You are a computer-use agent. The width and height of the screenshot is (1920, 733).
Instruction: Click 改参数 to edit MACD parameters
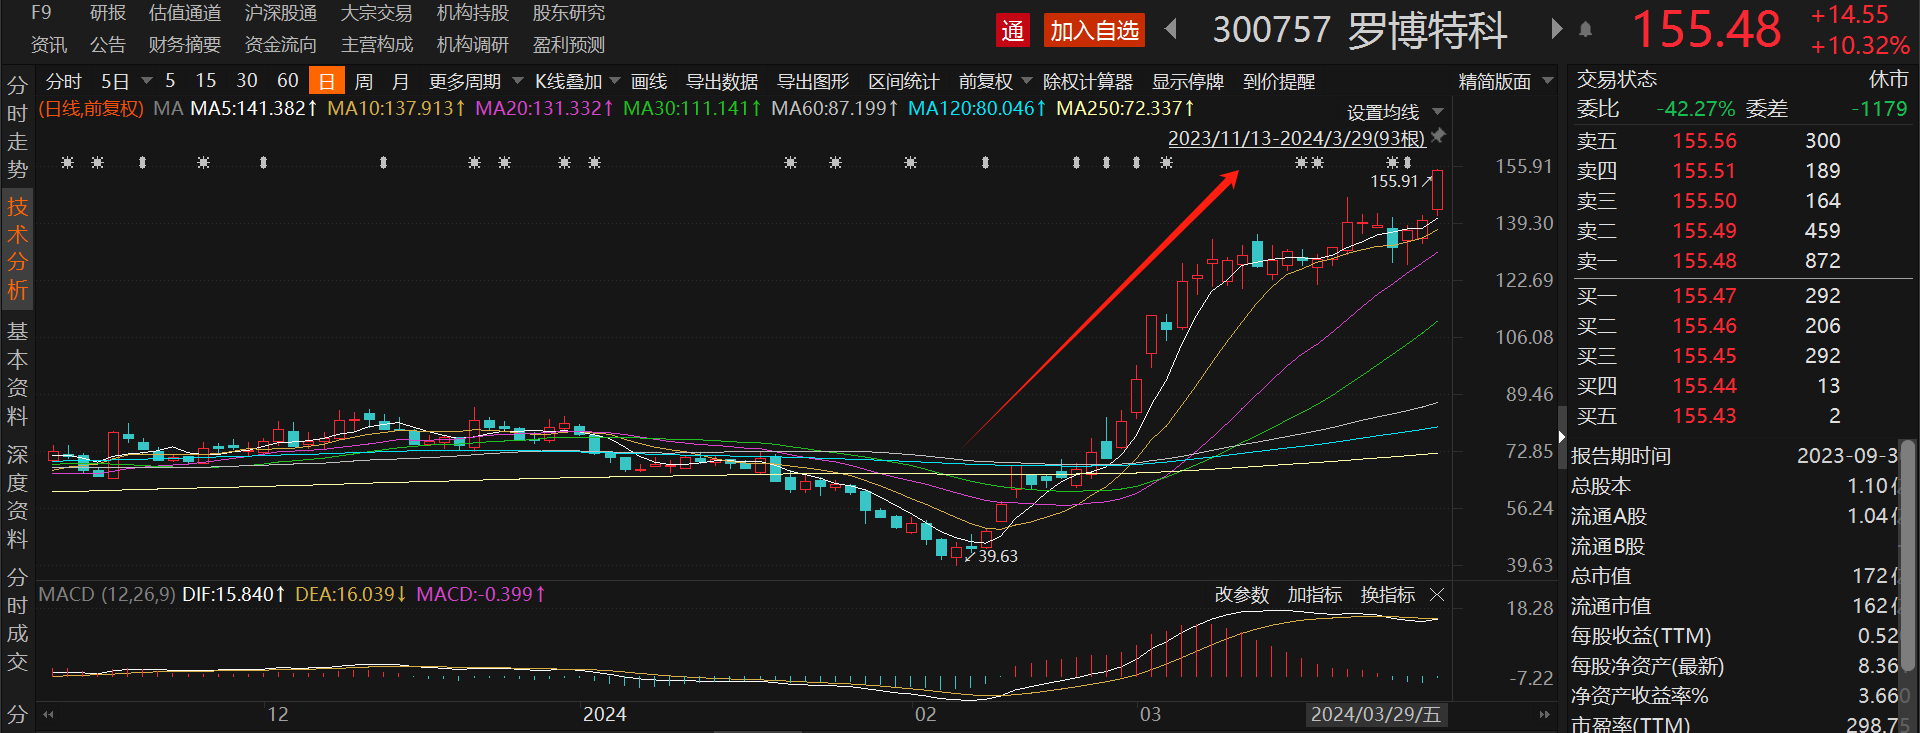pos(1242,595)
